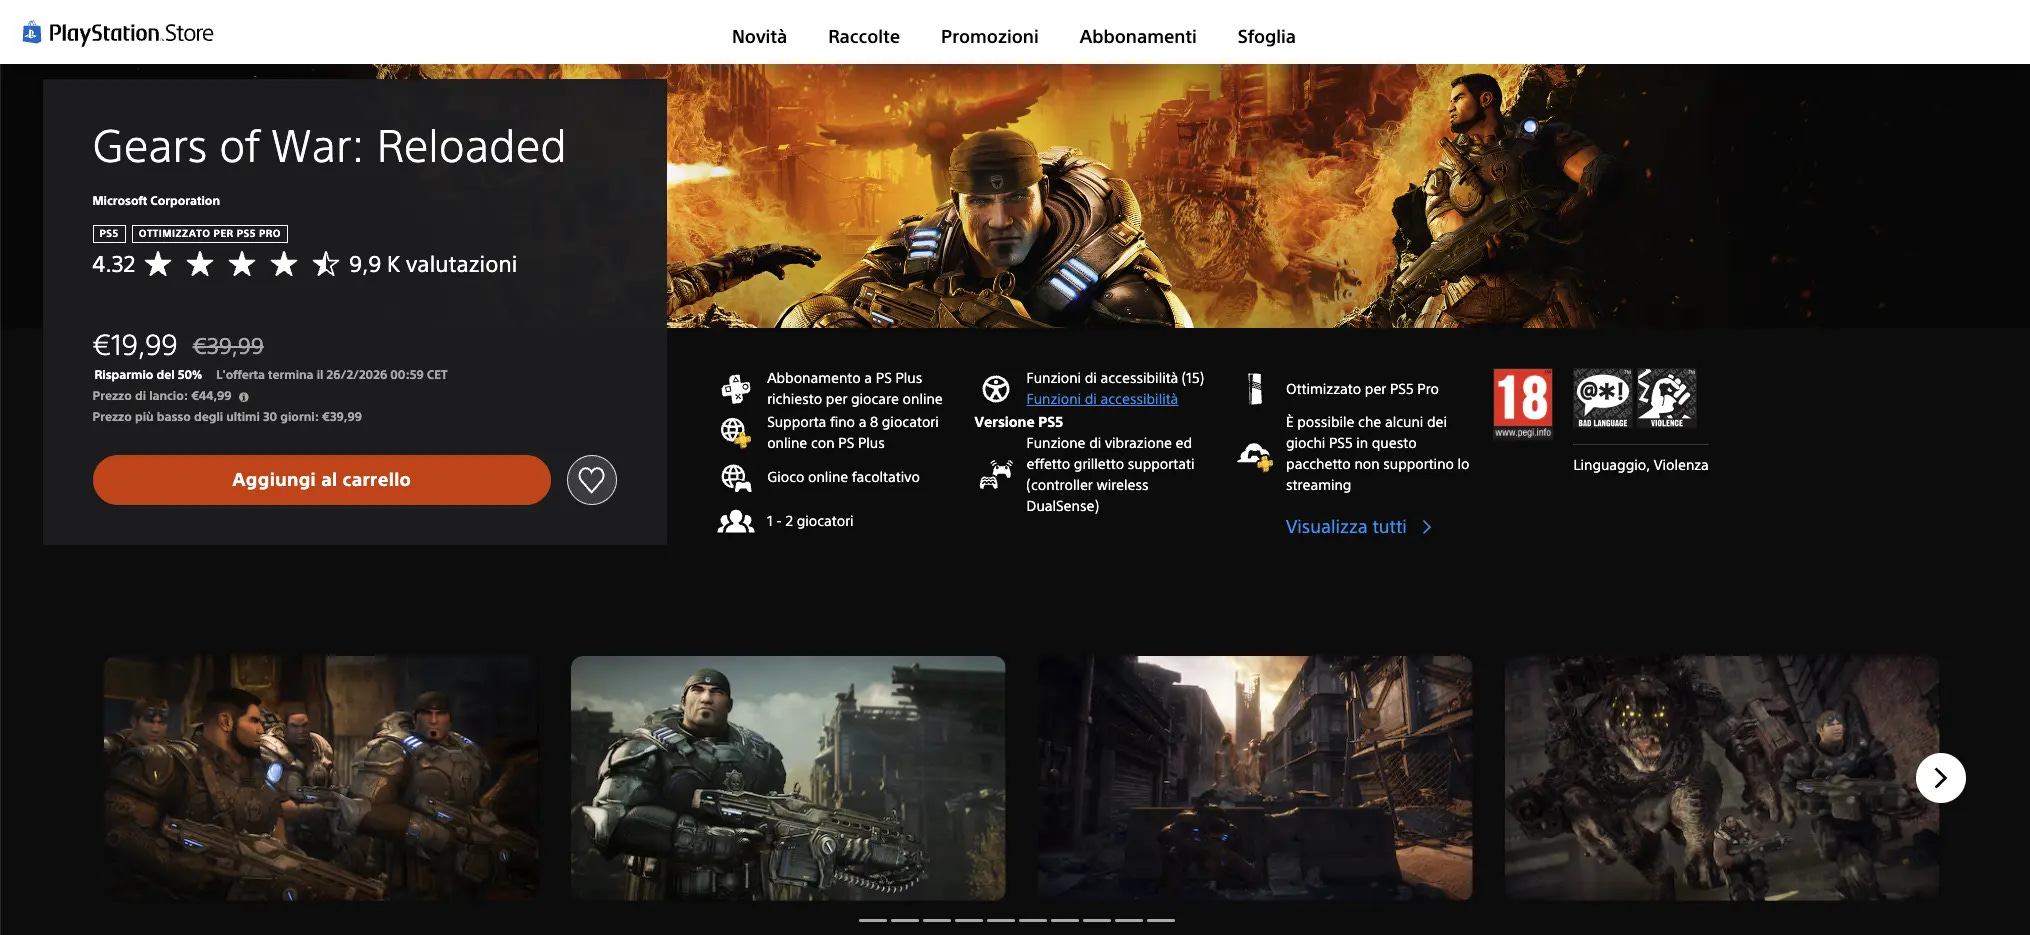Click the PEGI 18 rating badge
2030x935 pixels.
coord(1523,403)
